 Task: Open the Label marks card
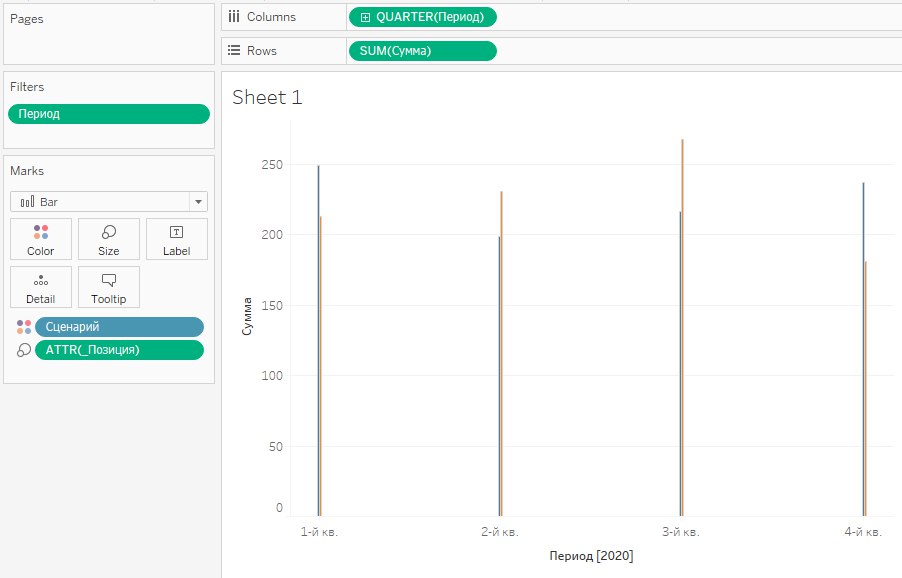click(x=177, y=239)
